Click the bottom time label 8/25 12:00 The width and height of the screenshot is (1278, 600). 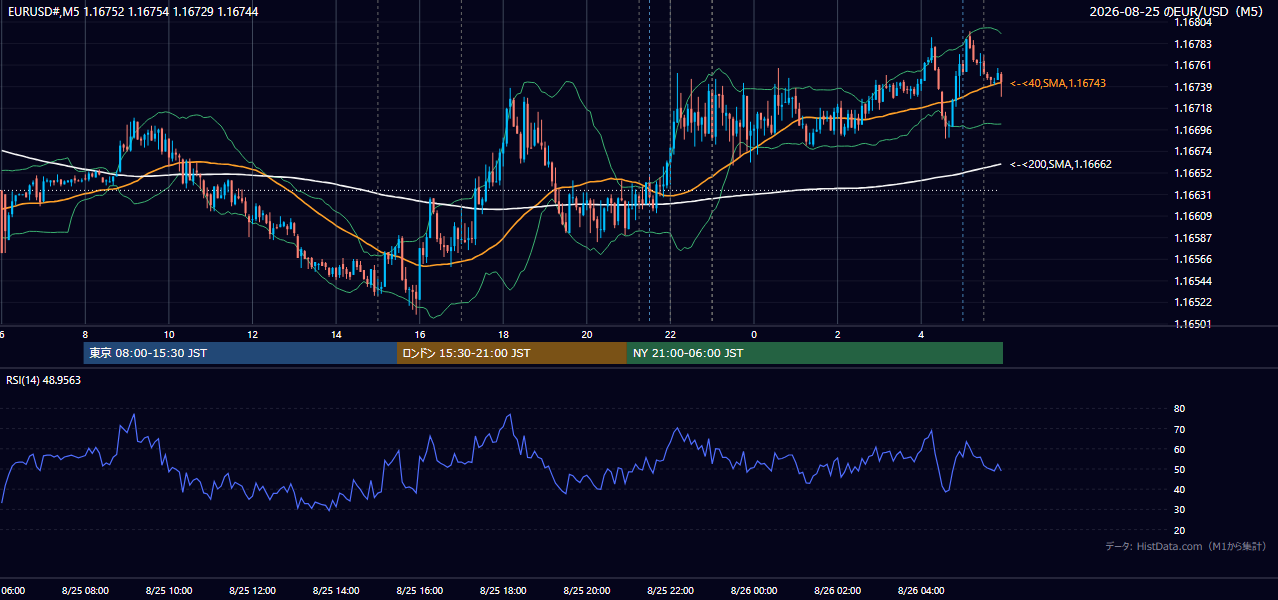pyautogui.click(x=253, y=591)
